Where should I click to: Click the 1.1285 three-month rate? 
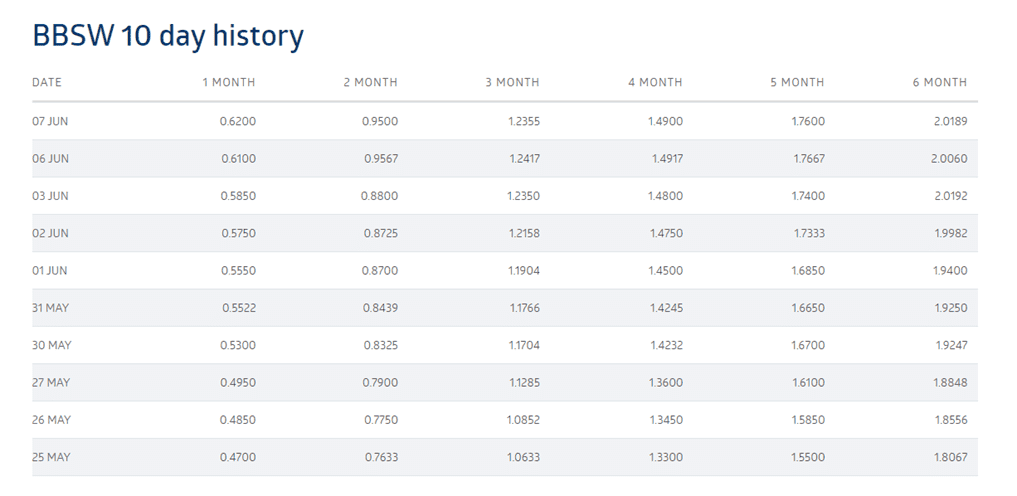525,383
